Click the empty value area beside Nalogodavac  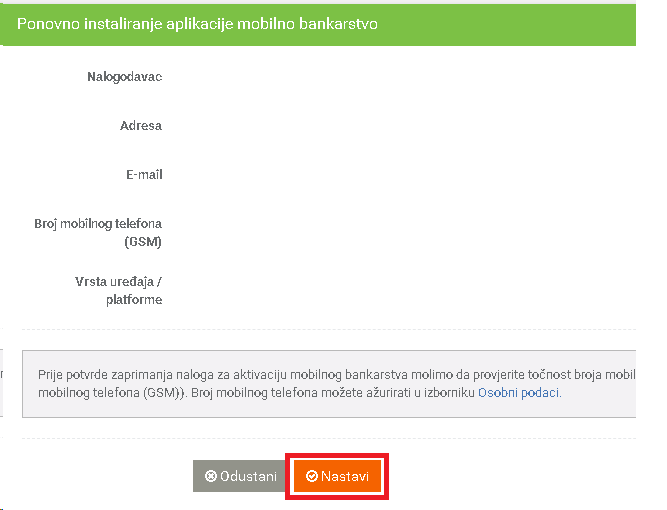pos(402,77)
